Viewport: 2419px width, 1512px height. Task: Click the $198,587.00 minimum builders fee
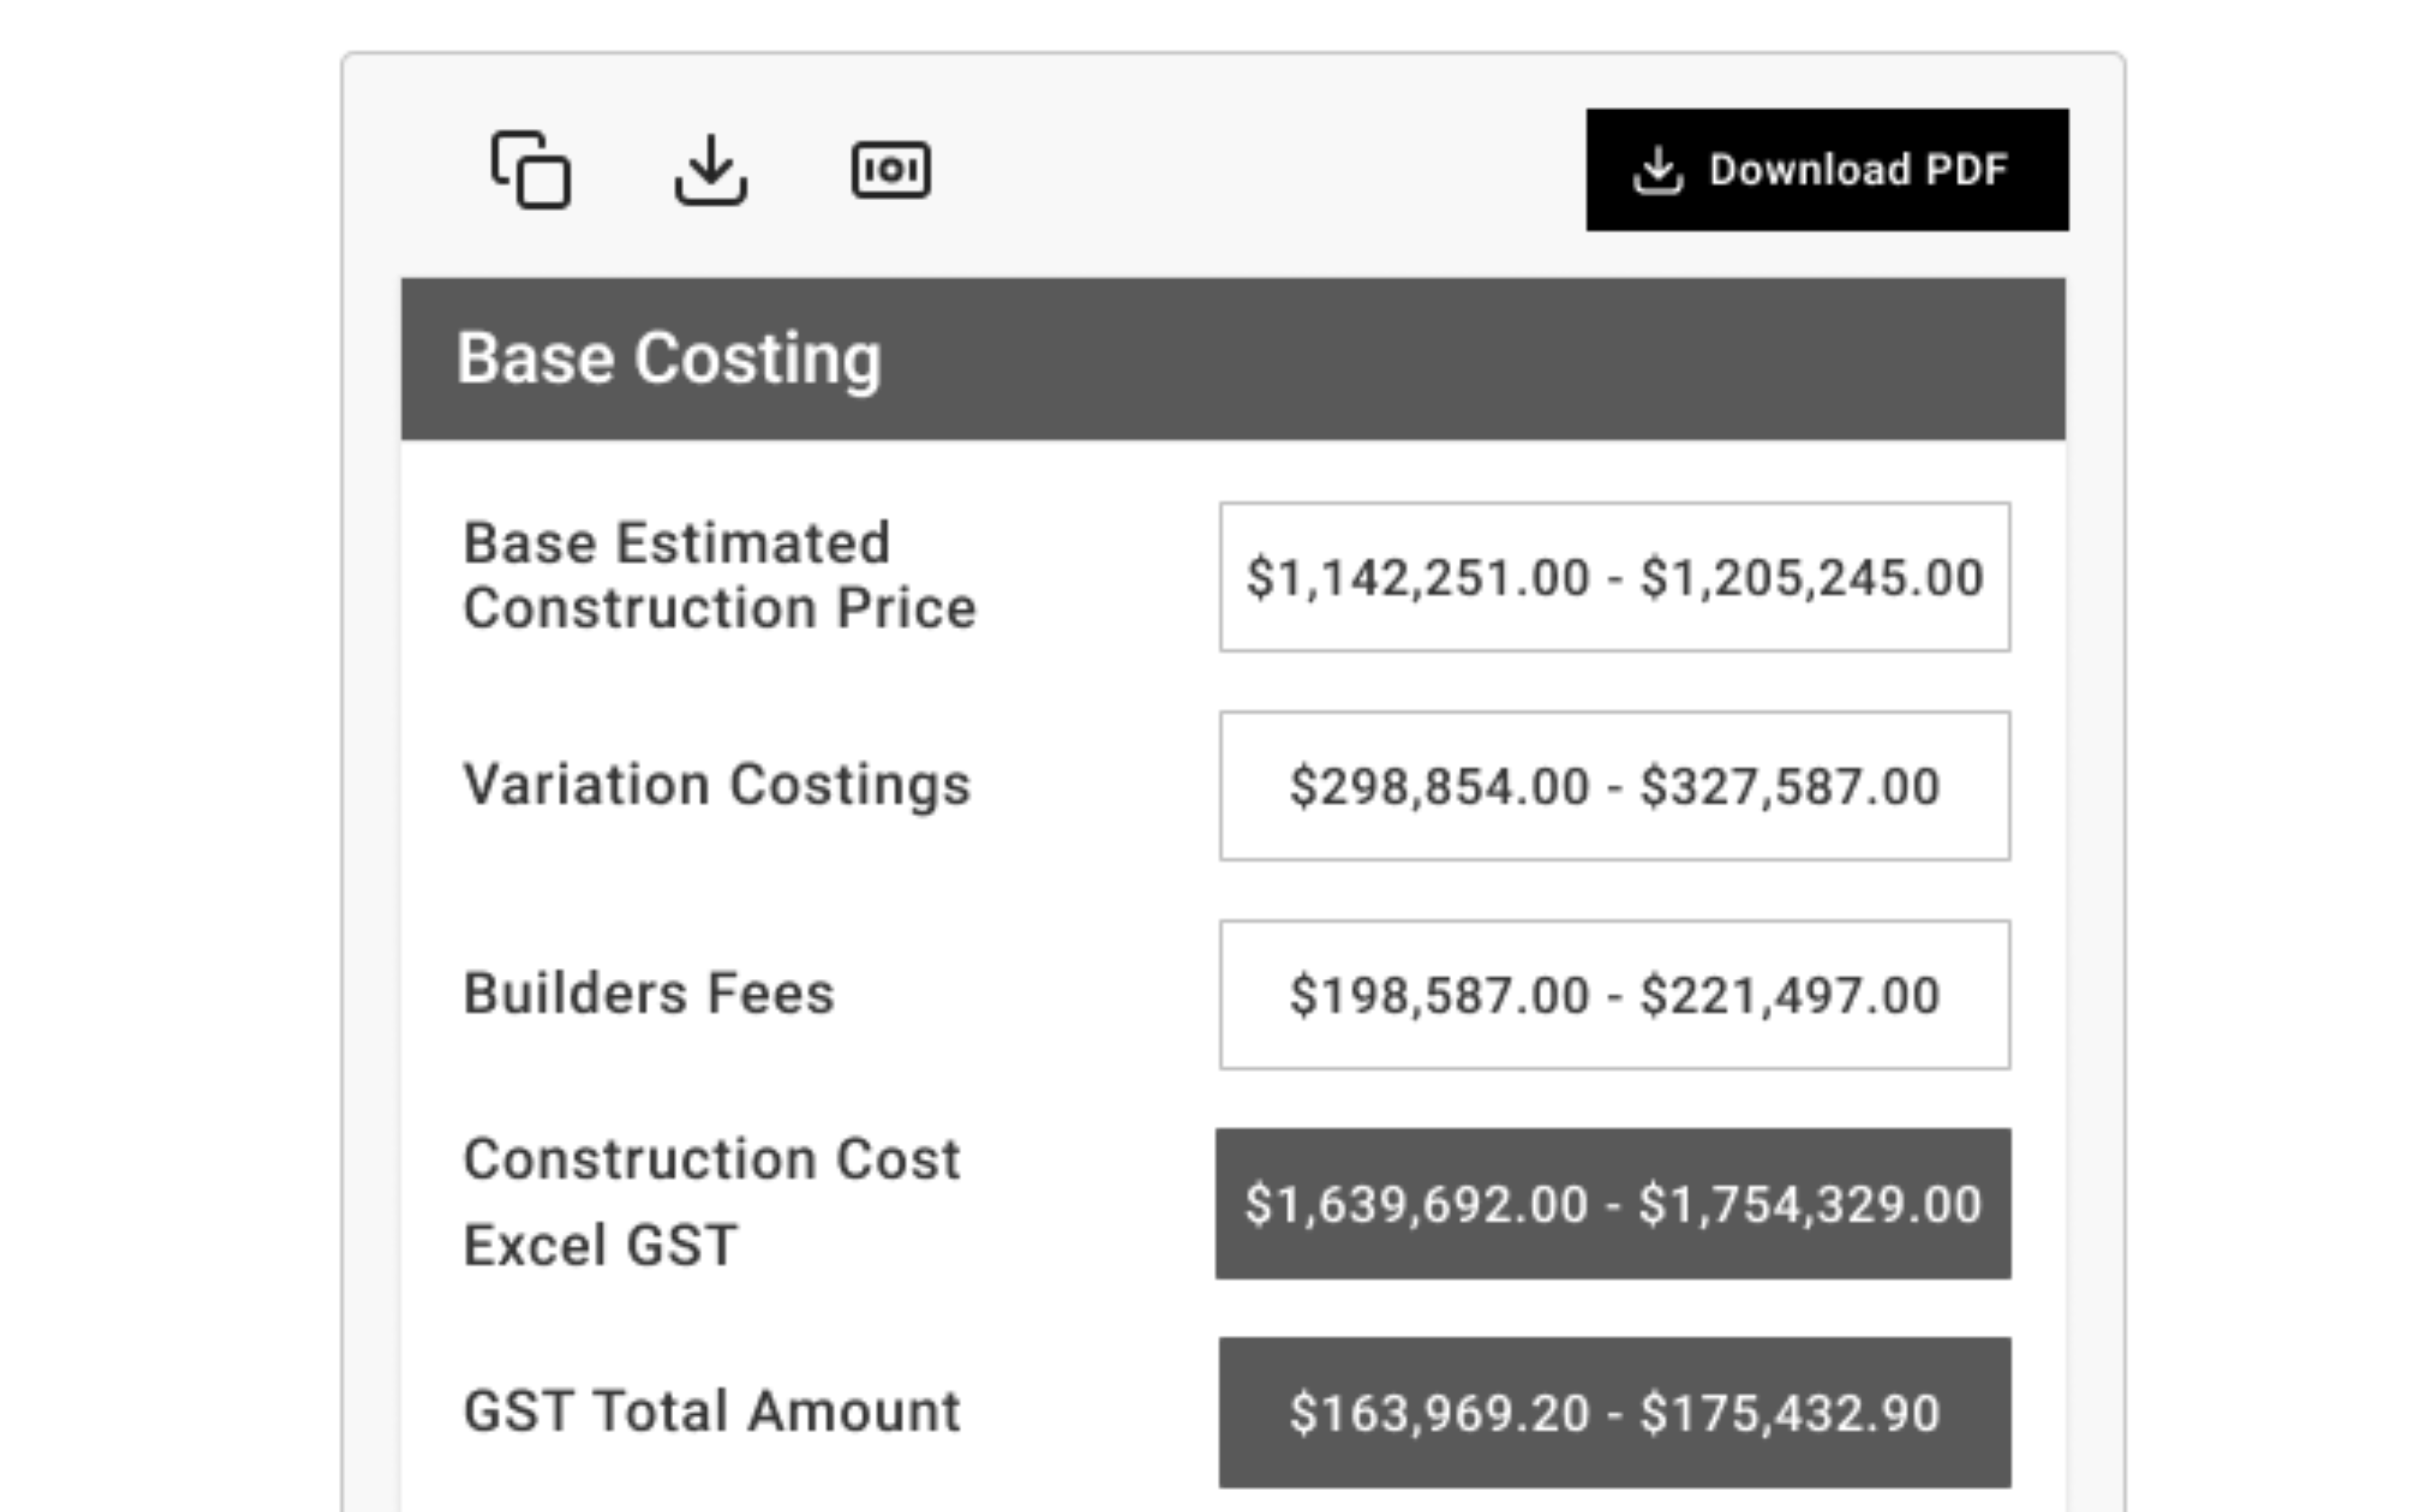[x=1439, y=996]
